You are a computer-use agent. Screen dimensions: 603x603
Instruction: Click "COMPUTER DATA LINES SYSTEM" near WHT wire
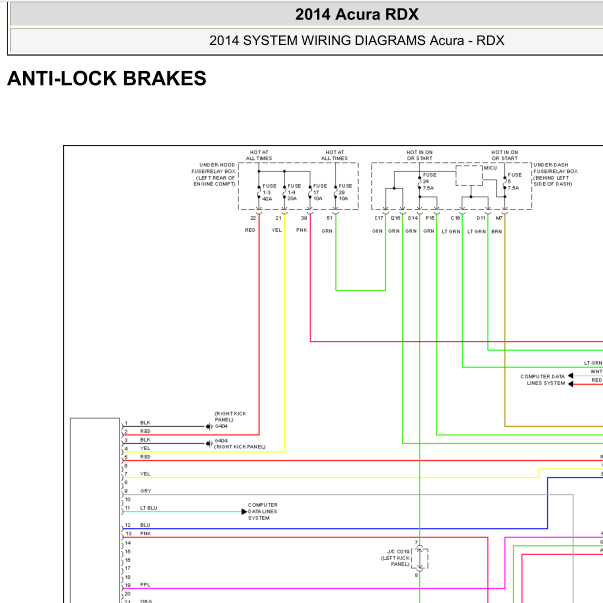[x=543, y=380]
